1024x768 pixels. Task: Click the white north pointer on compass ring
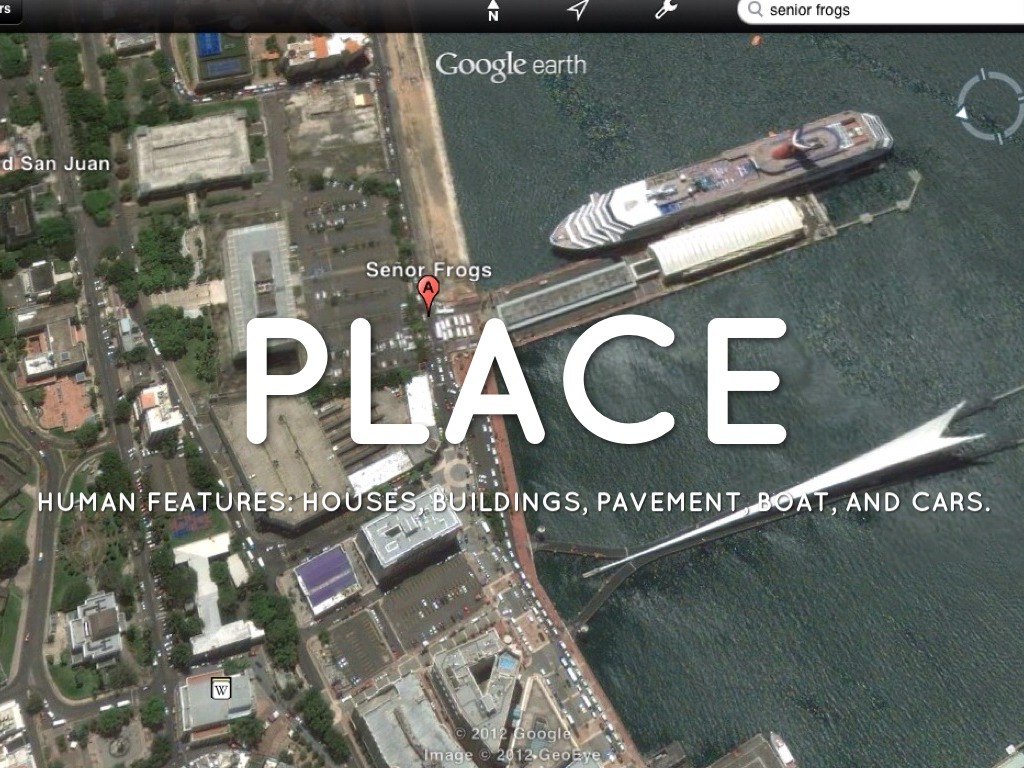point(962,113)
